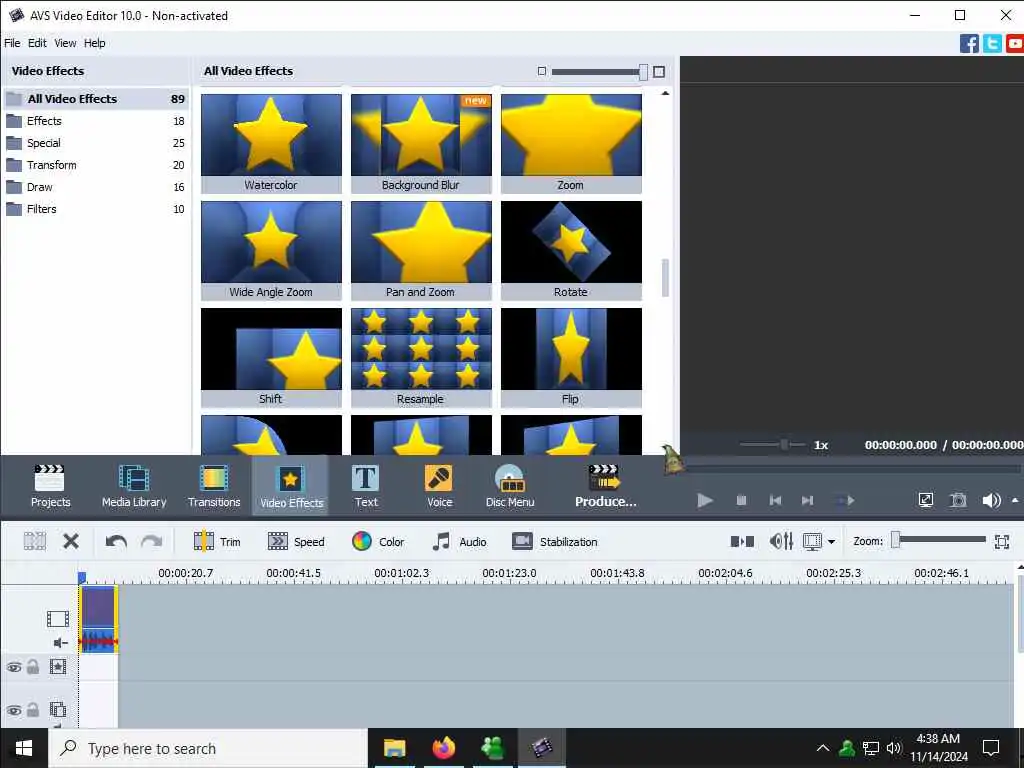
Task: Select the Draw folder
Action: point(96,187)
